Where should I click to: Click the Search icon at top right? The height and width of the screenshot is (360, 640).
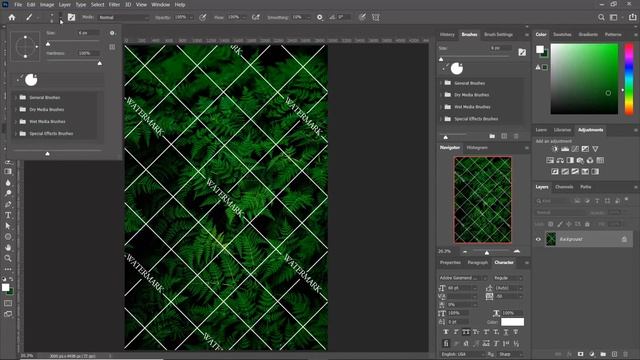click(x=601, y=17)
